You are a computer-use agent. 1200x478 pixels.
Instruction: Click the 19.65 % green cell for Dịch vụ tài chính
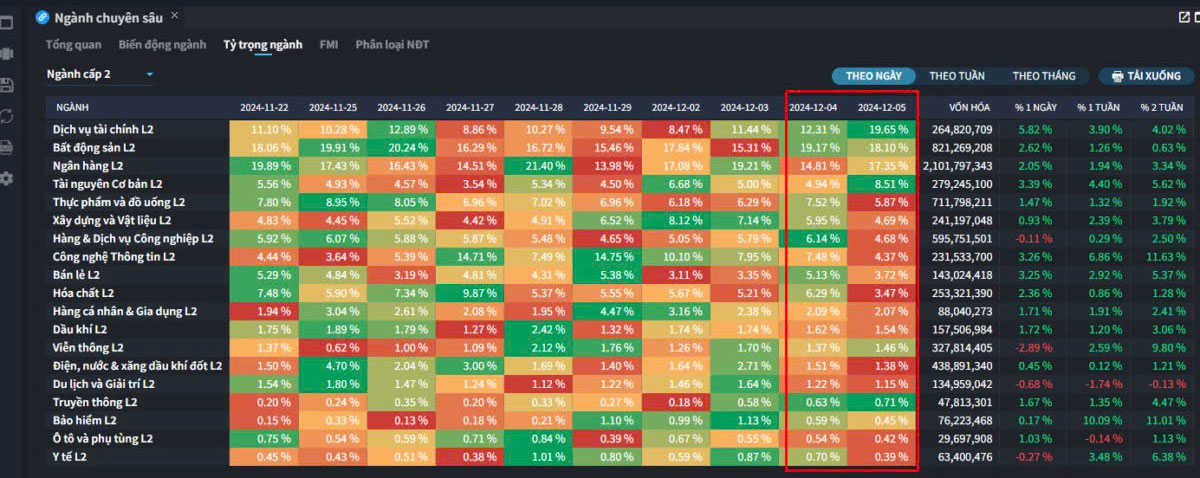coord(881,129)
